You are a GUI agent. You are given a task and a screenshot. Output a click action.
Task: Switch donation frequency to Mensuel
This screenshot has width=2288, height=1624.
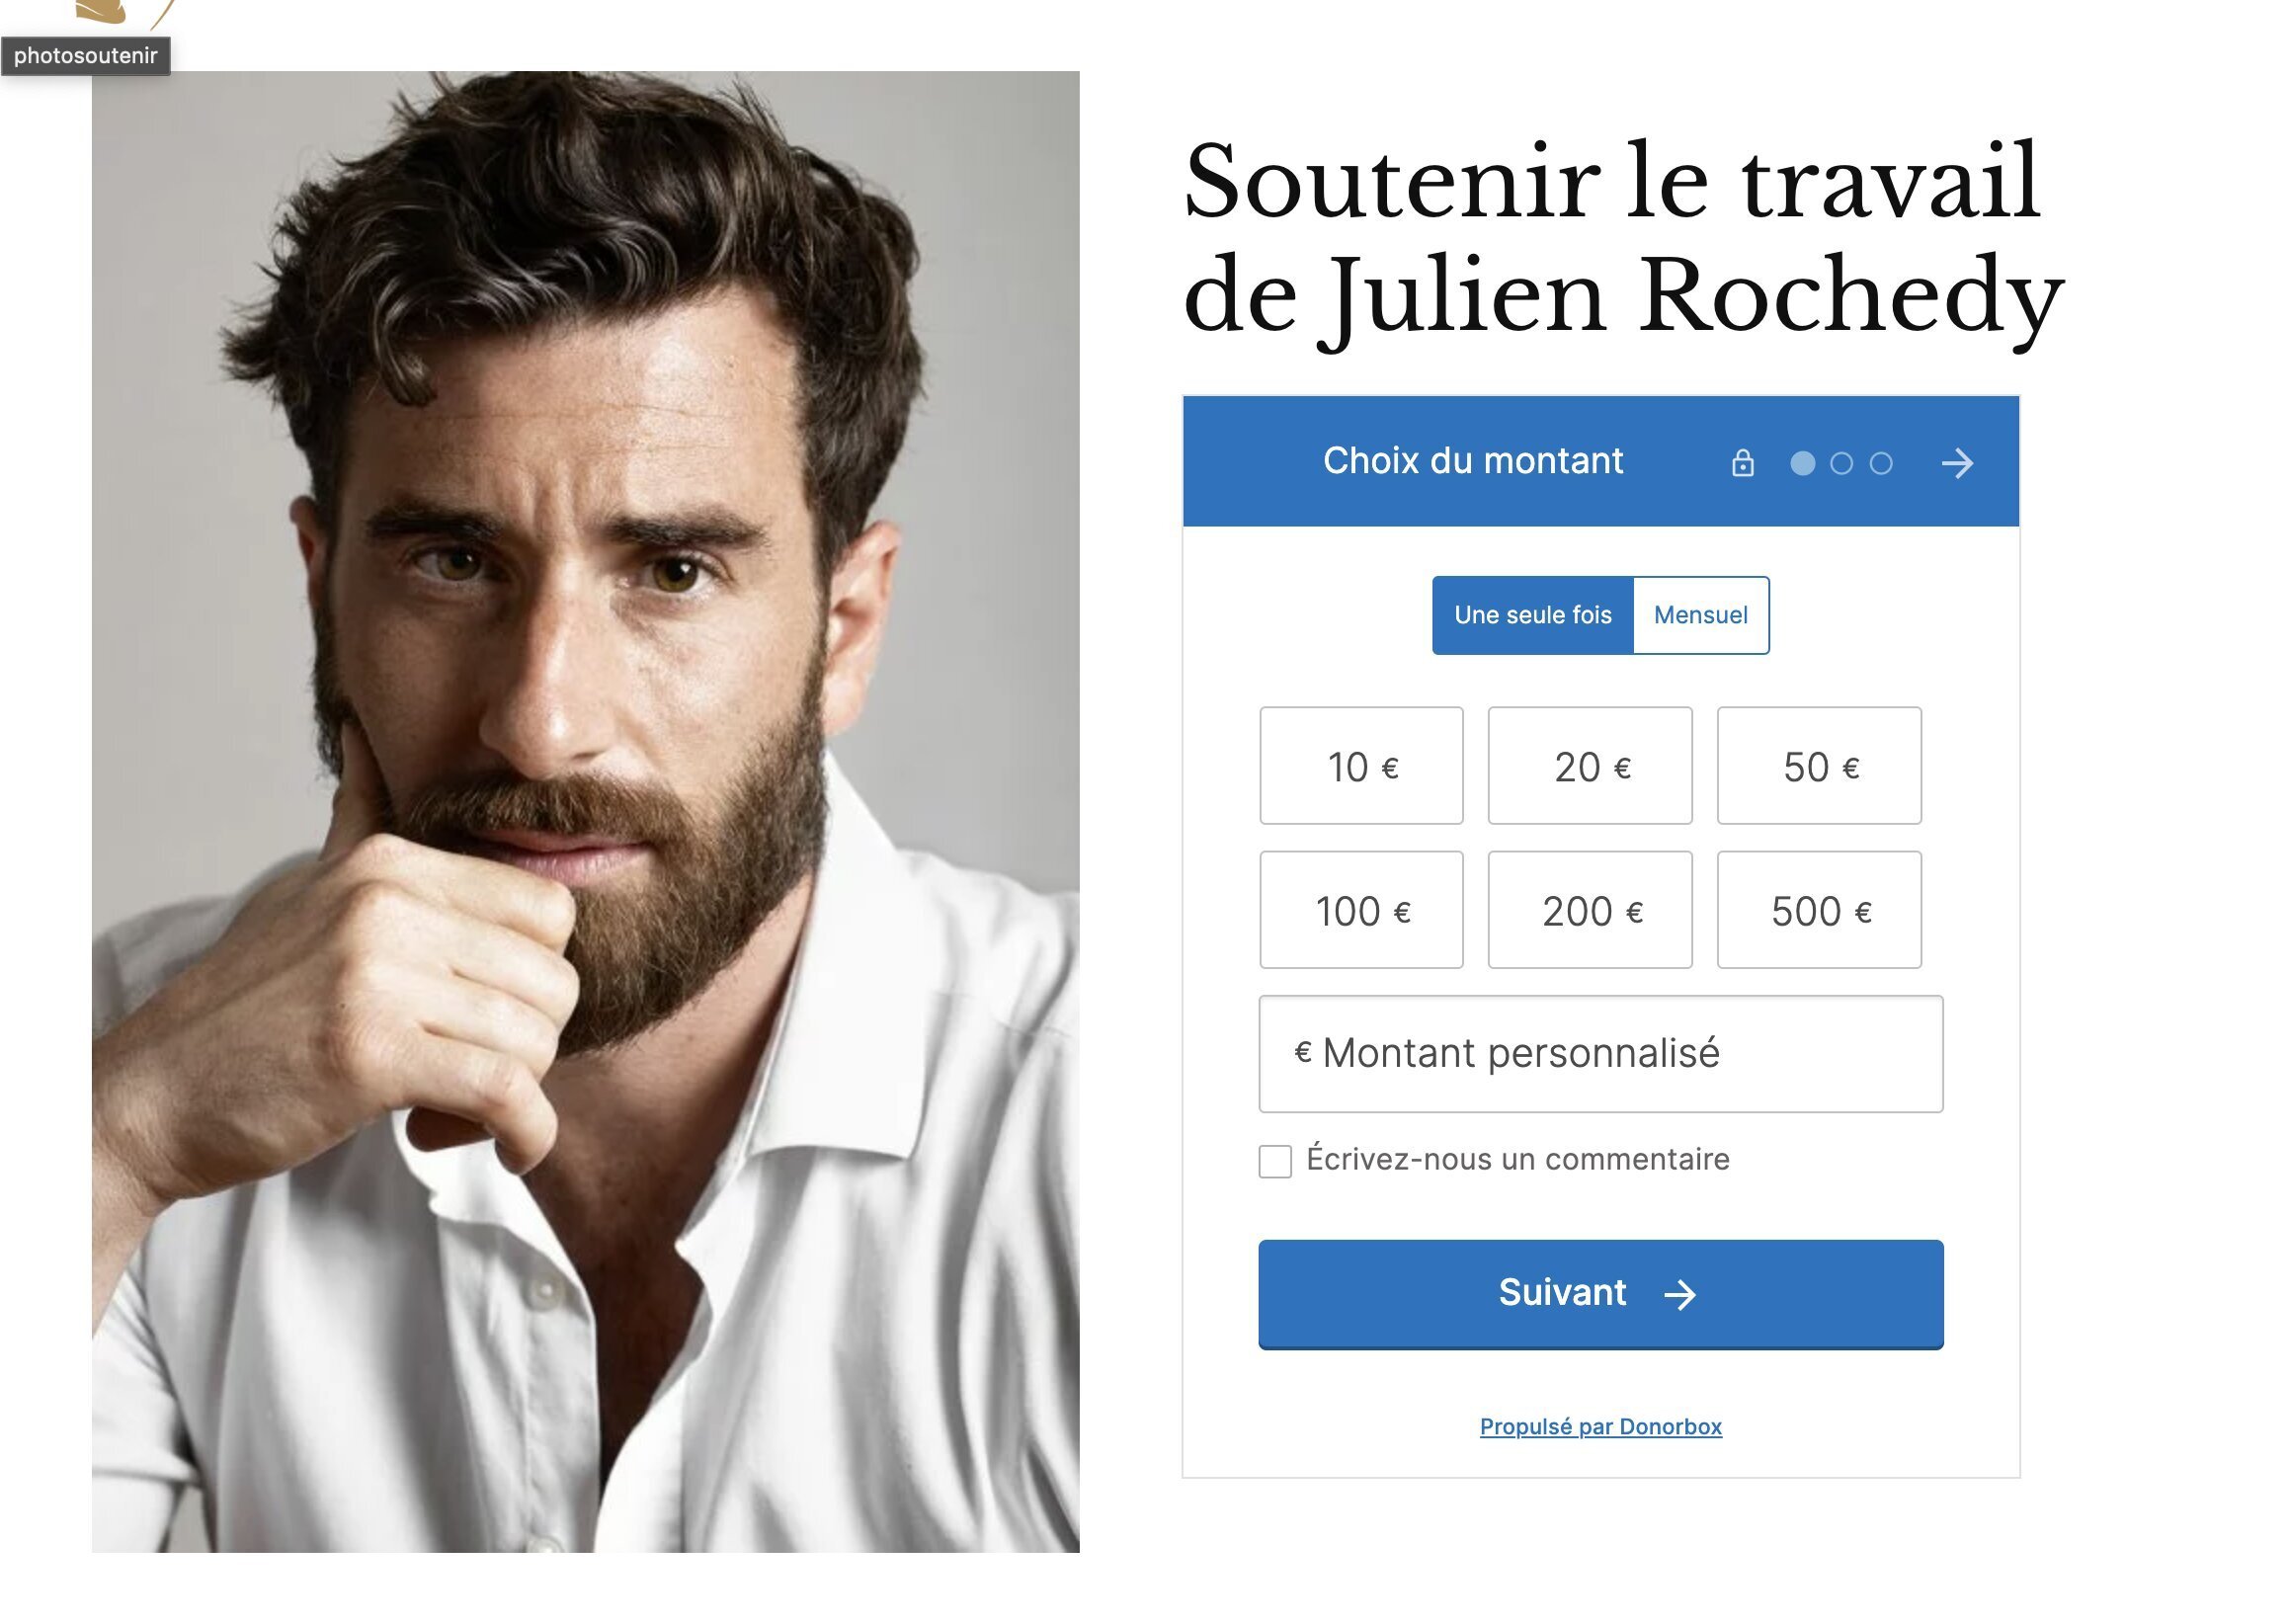tap(1700, 615)
